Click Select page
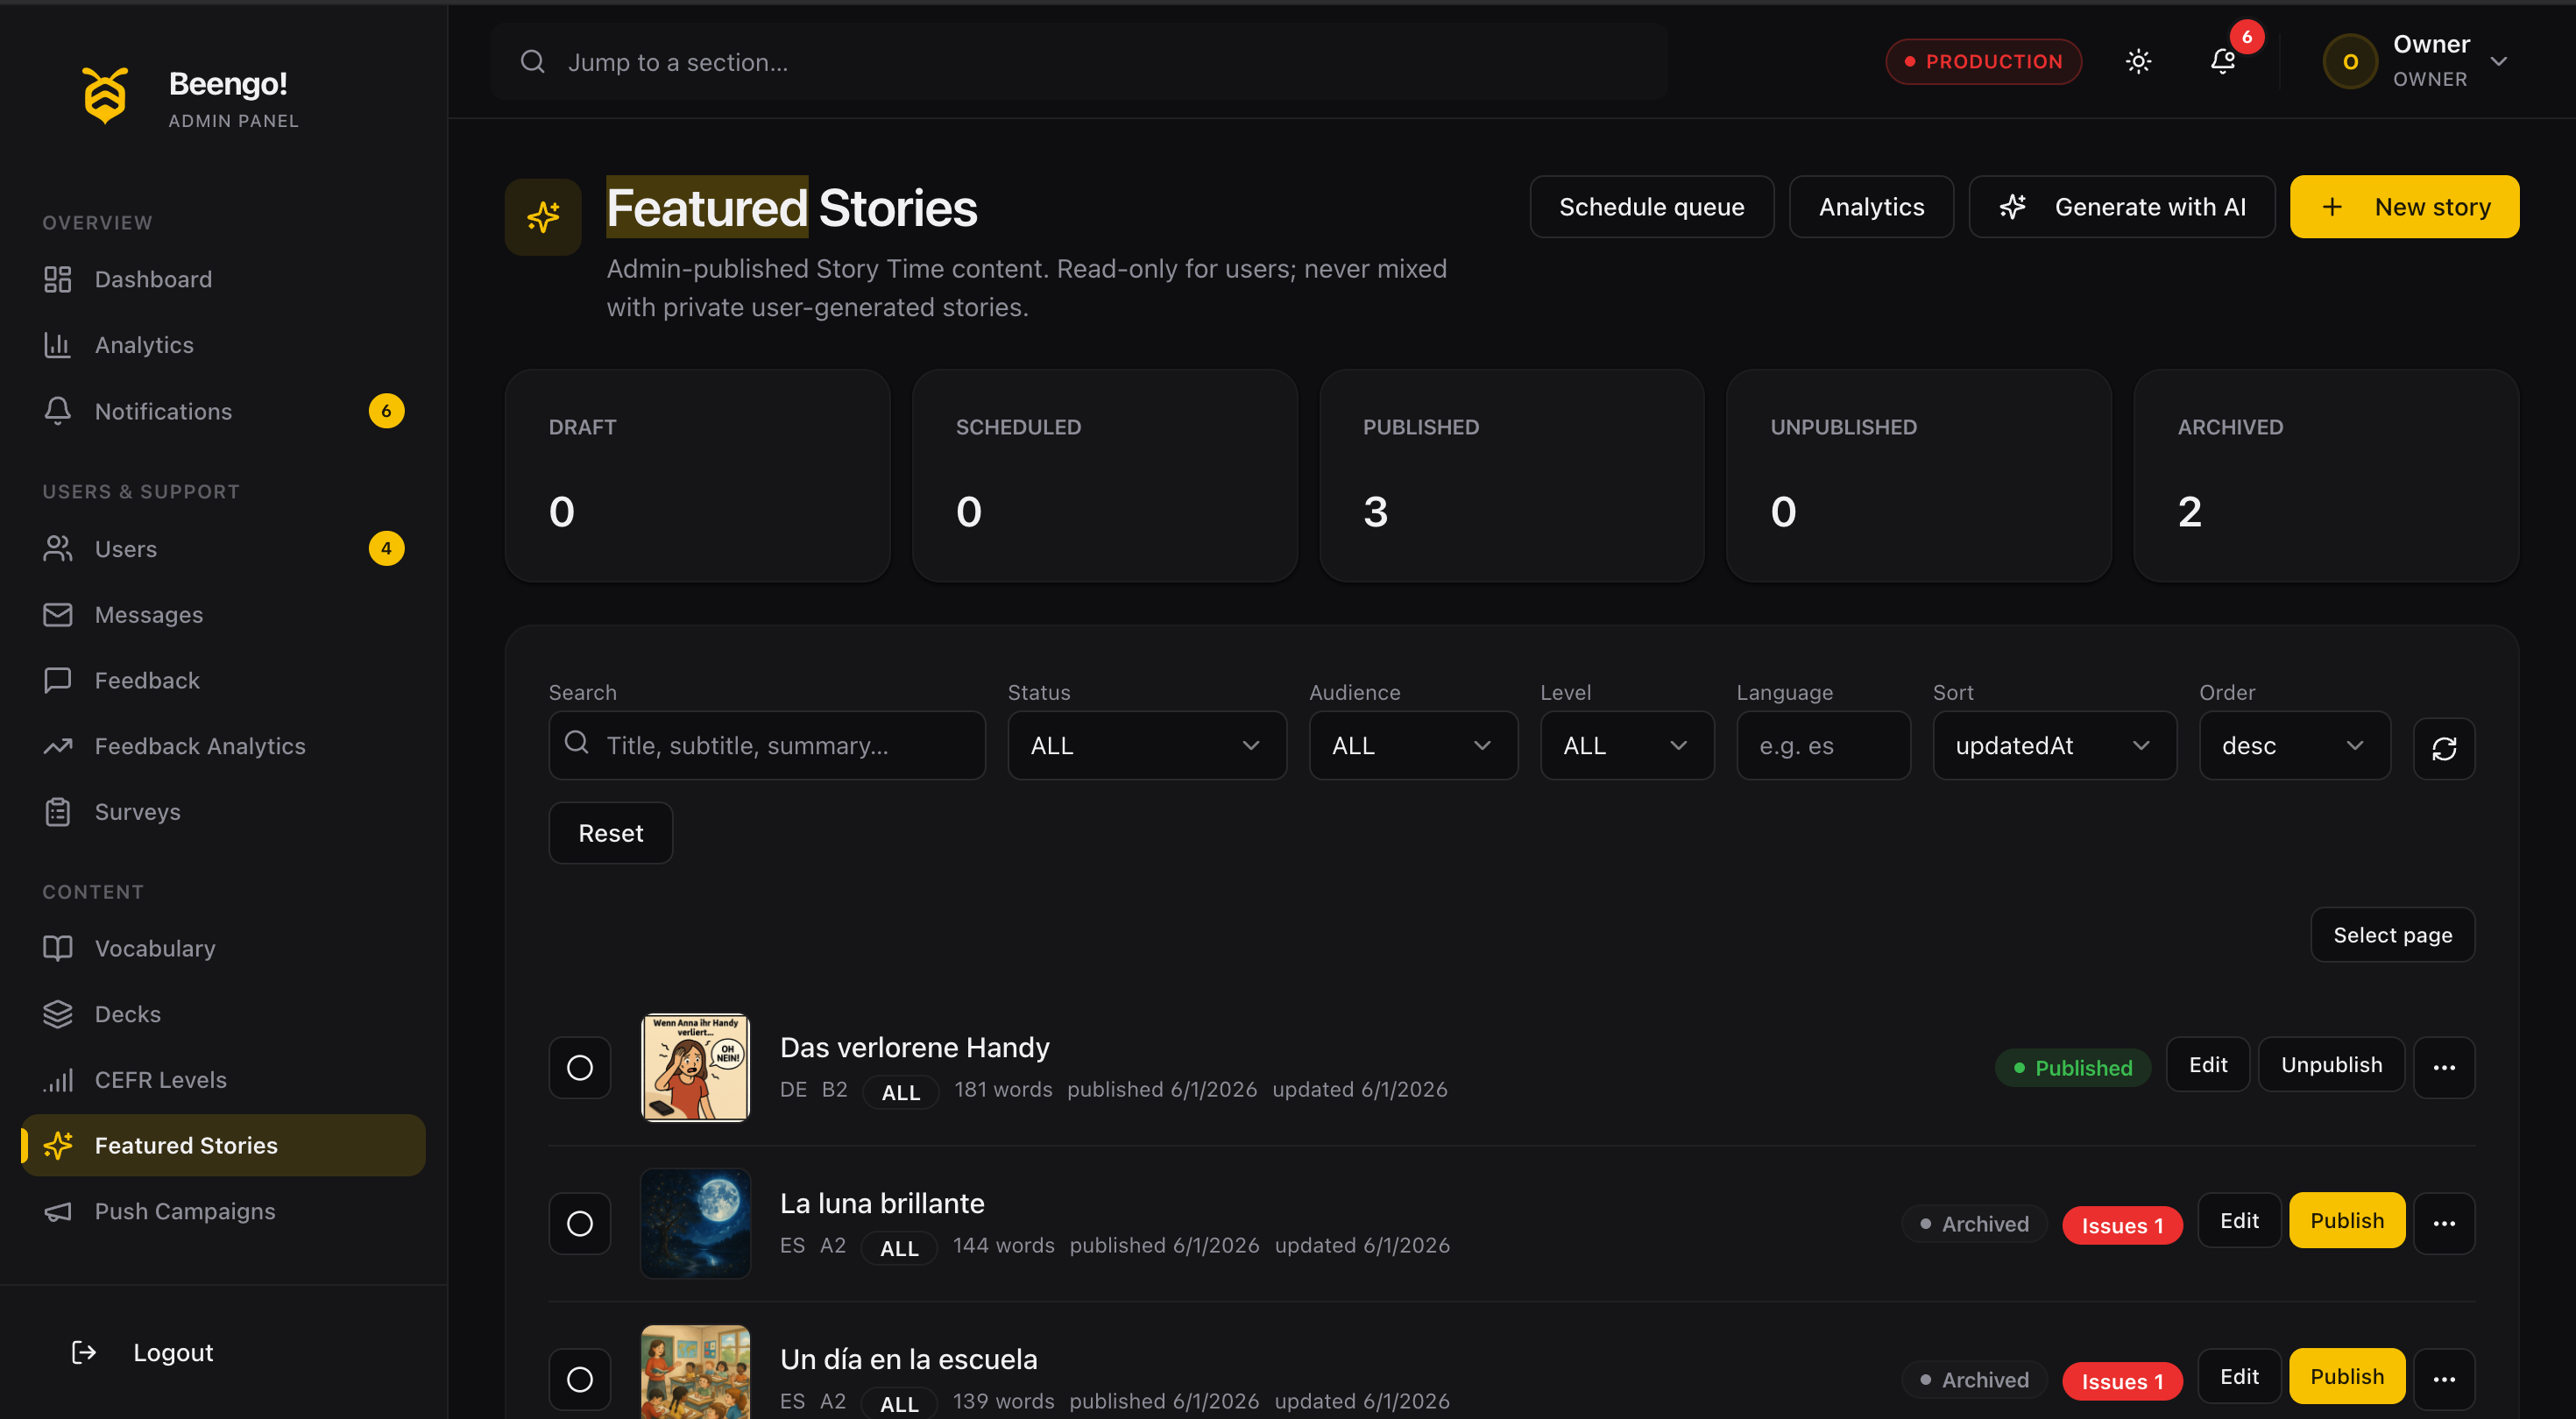 (2392, 935)
